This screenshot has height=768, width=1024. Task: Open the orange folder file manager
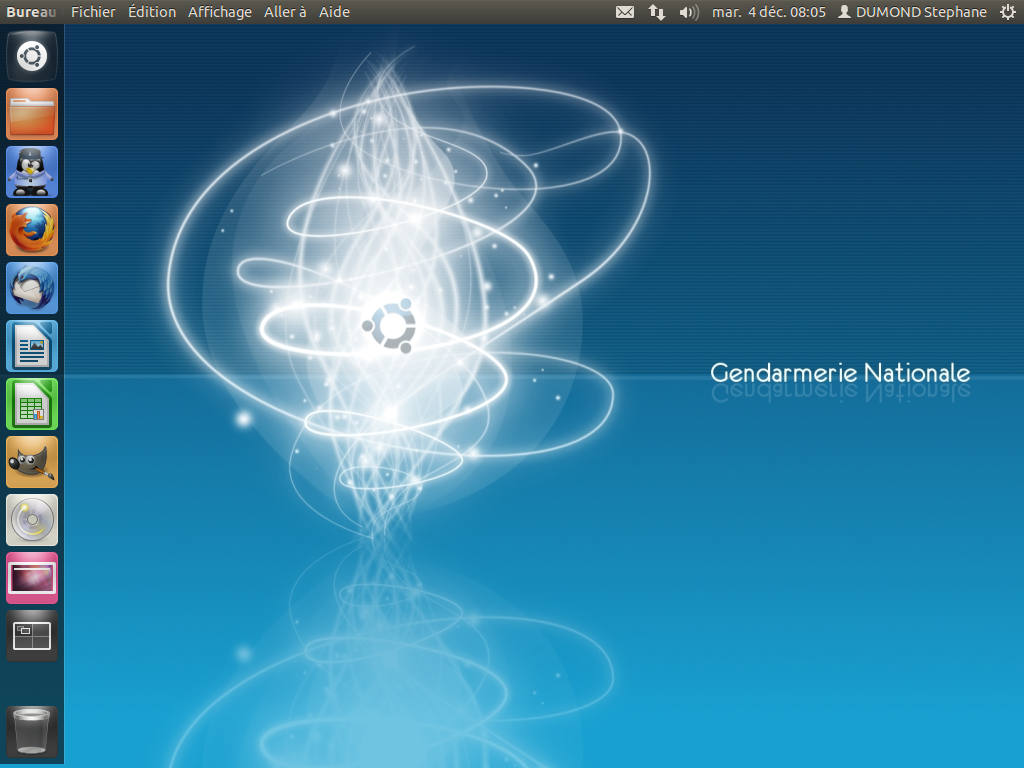31,114
